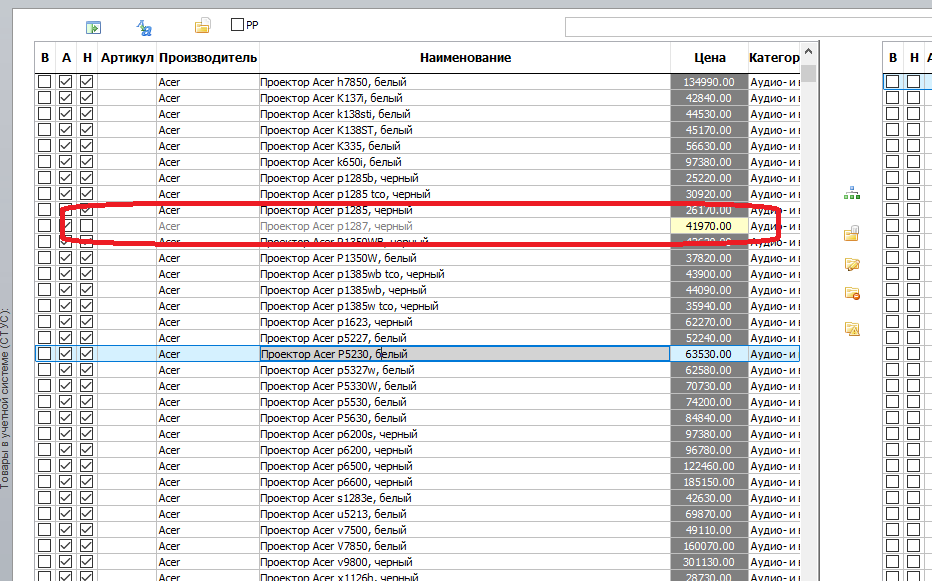Tick column B checkbox for Acer K335 row
The width and height of the screenshot is (932, 581).
click(x=45, y=146)
